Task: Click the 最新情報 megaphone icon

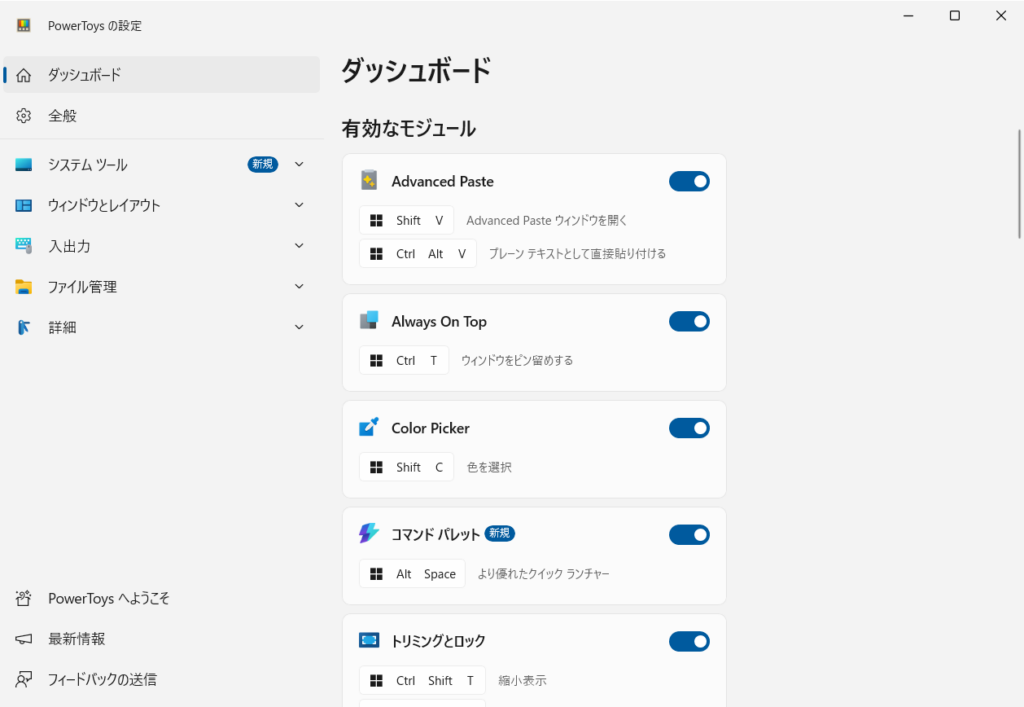Action: click(x=24, y=639)
